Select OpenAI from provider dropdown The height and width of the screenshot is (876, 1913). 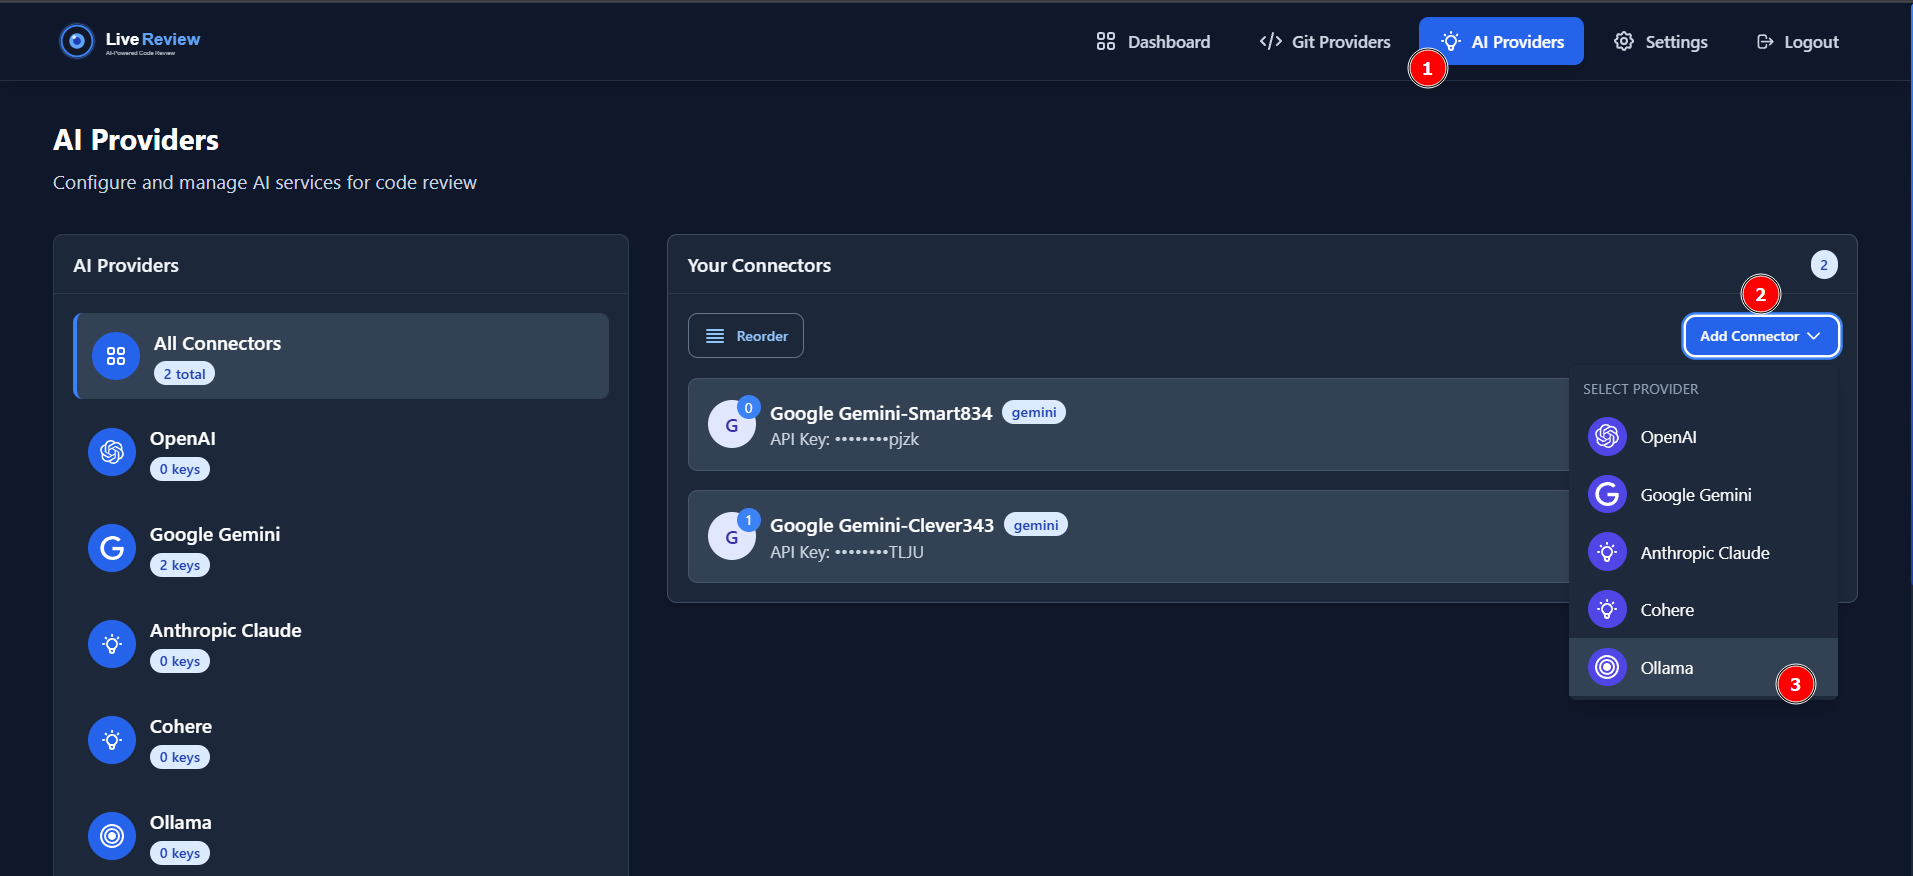pyautogui.click(x=1667, y=437)
